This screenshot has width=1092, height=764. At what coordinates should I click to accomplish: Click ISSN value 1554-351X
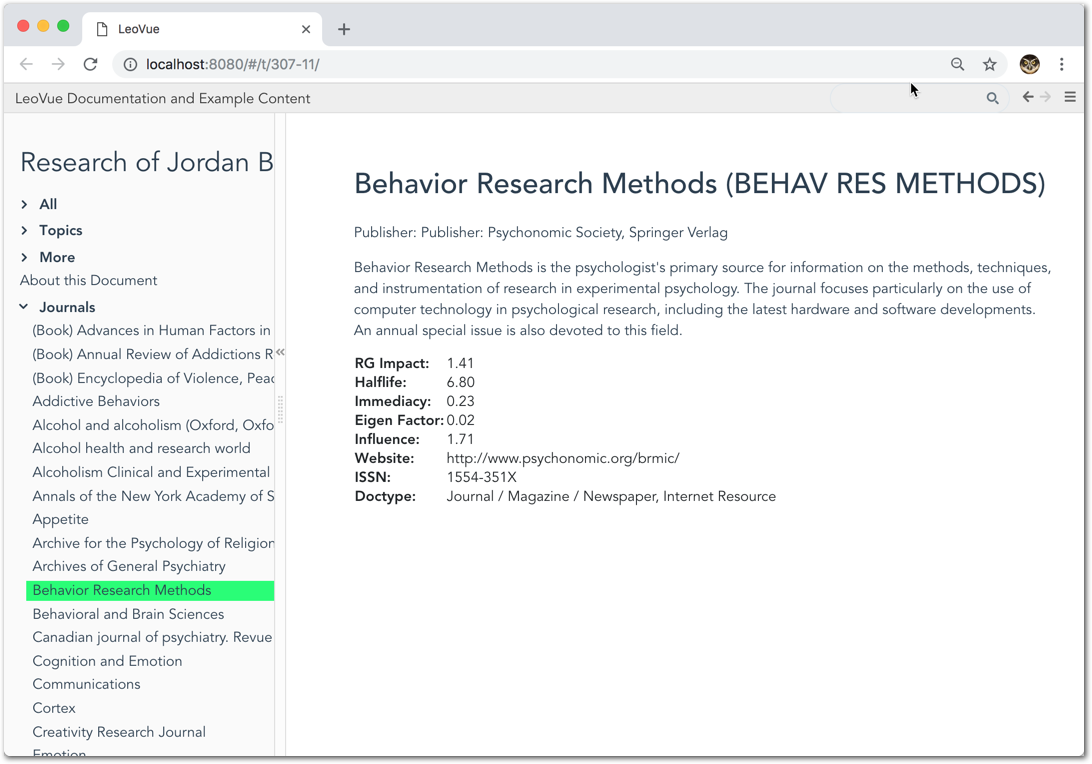[481, 477]
